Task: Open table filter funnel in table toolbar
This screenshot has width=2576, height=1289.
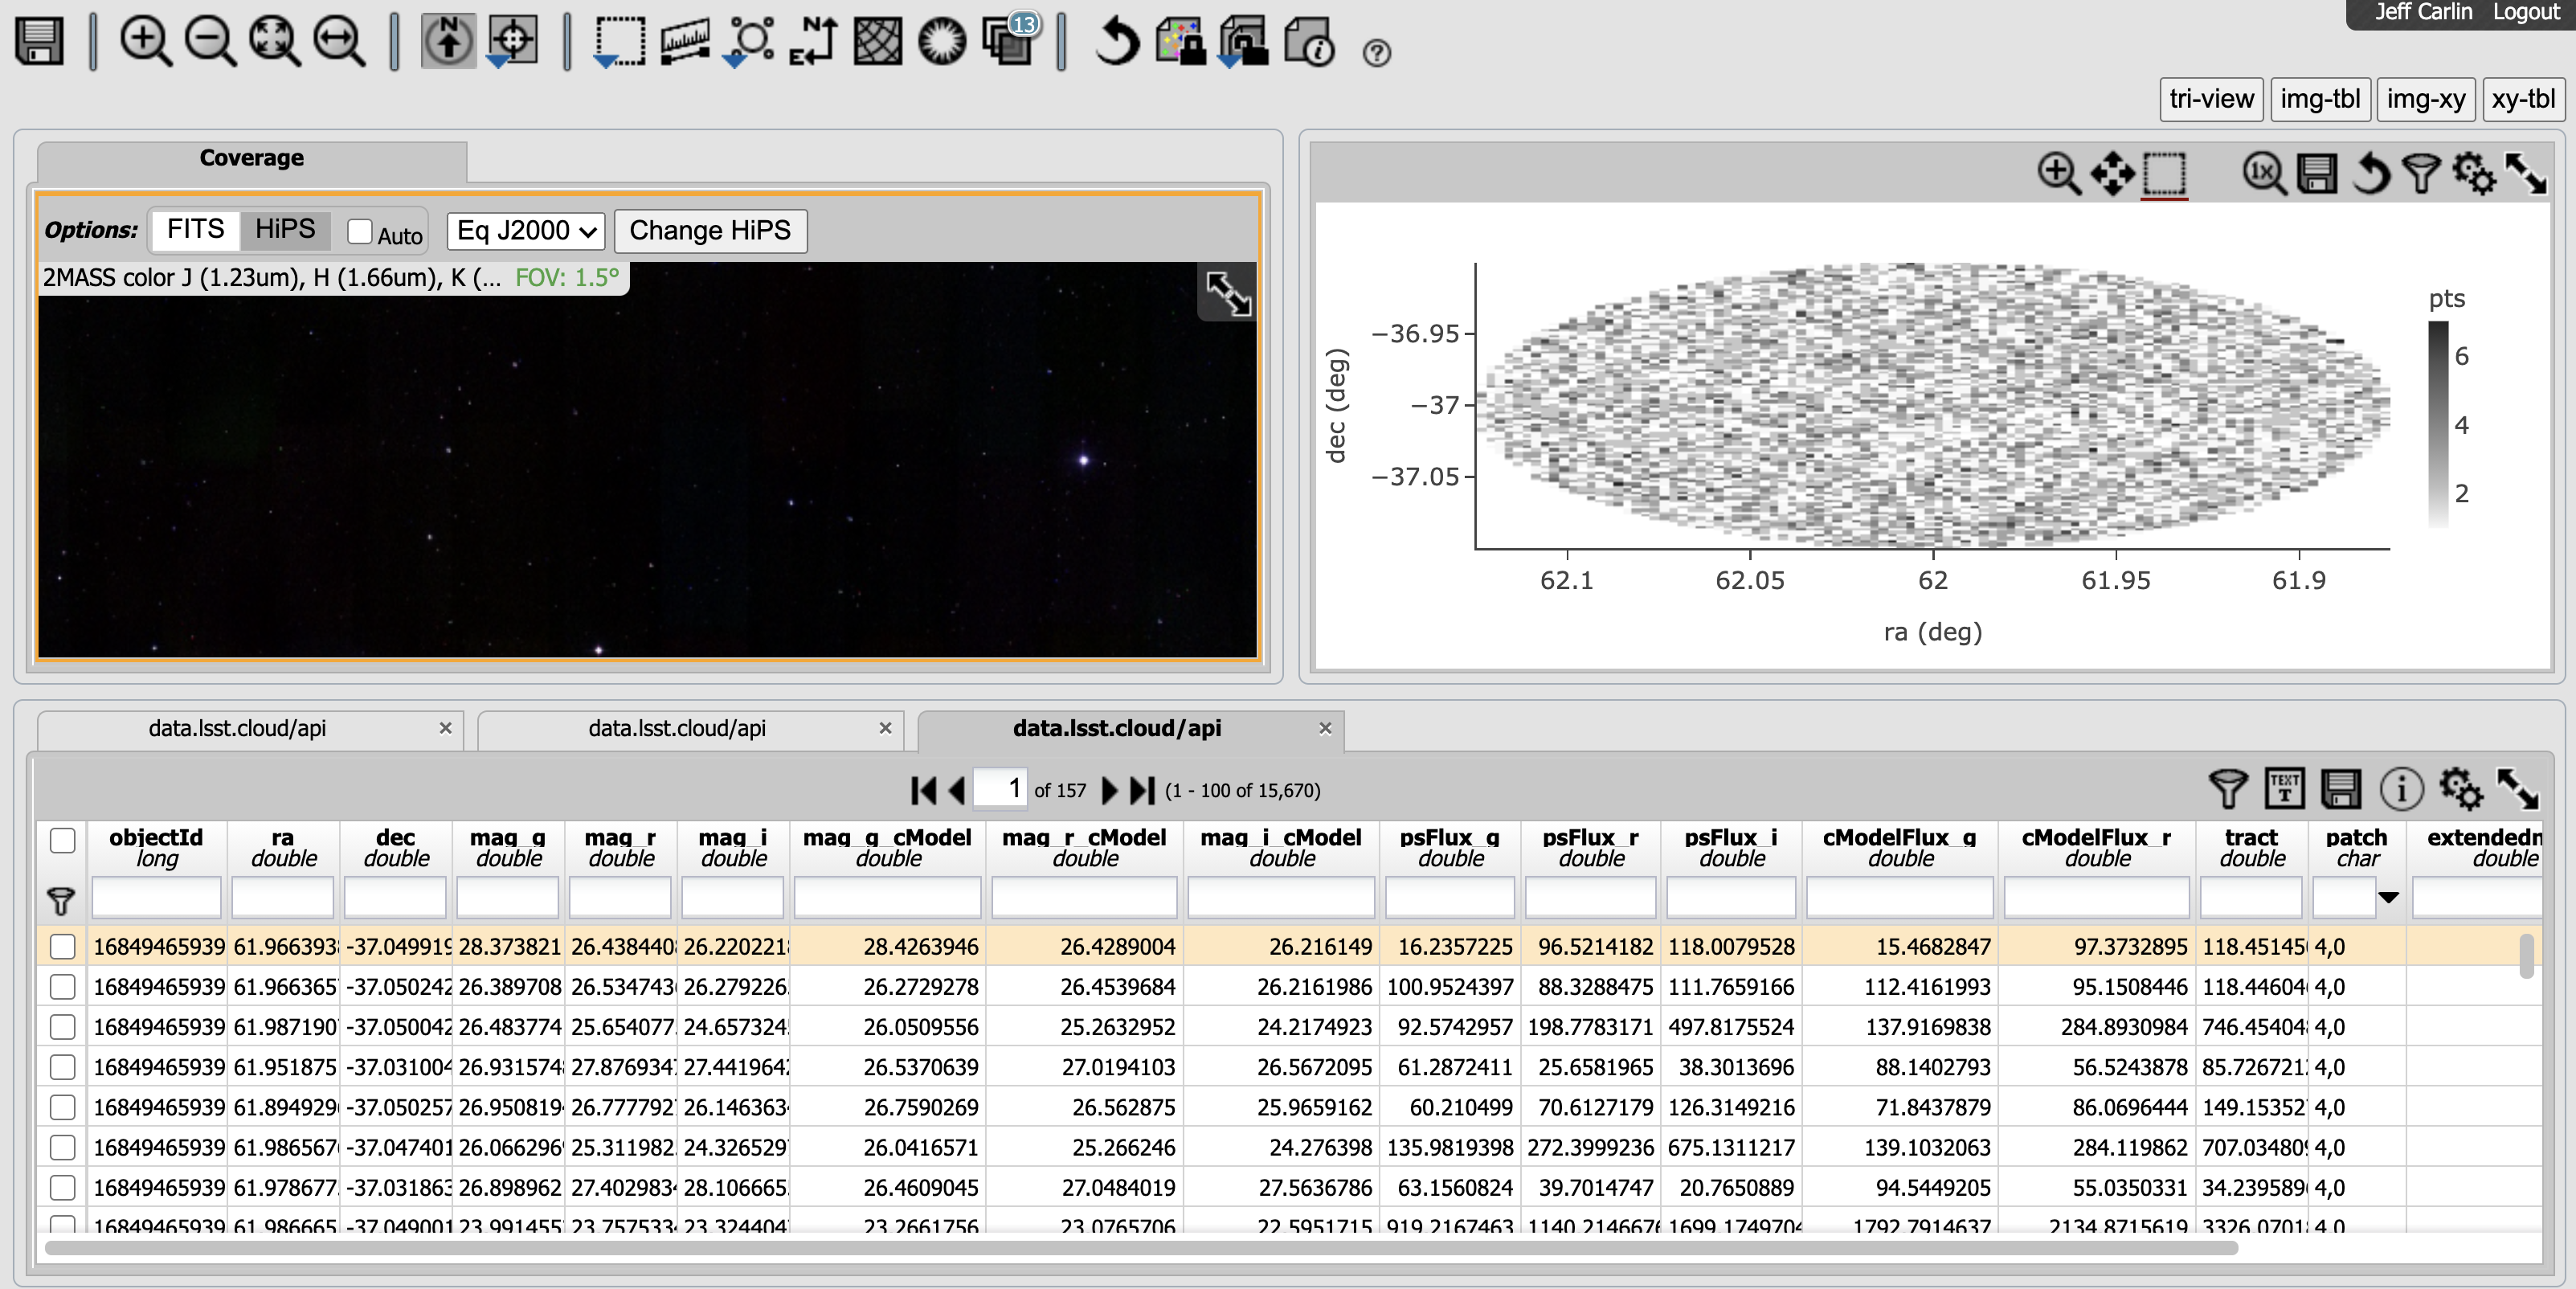Action: 2228,789
